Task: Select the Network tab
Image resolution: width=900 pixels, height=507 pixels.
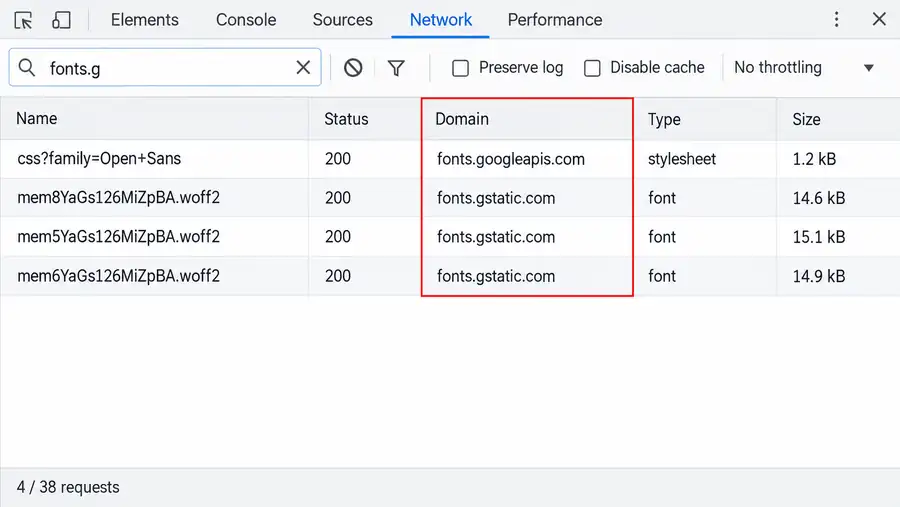Action: 441,20
